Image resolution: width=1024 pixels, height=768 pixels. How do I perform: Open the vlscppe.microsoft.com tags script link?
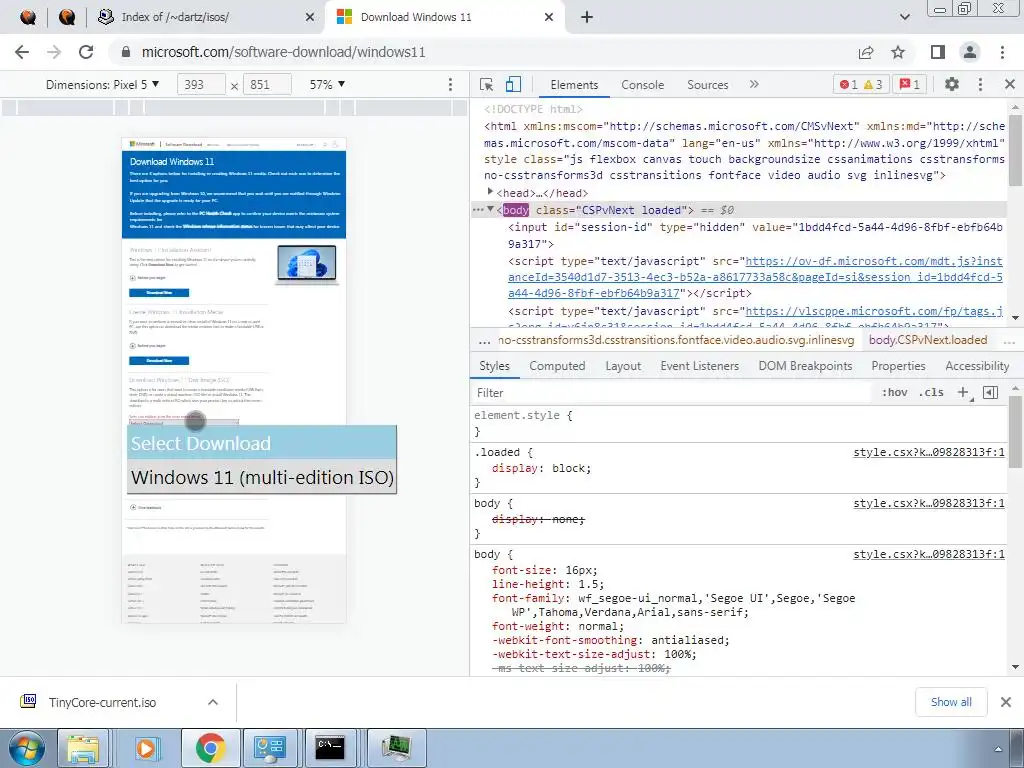pyautogui.click(x=874, y=312)
